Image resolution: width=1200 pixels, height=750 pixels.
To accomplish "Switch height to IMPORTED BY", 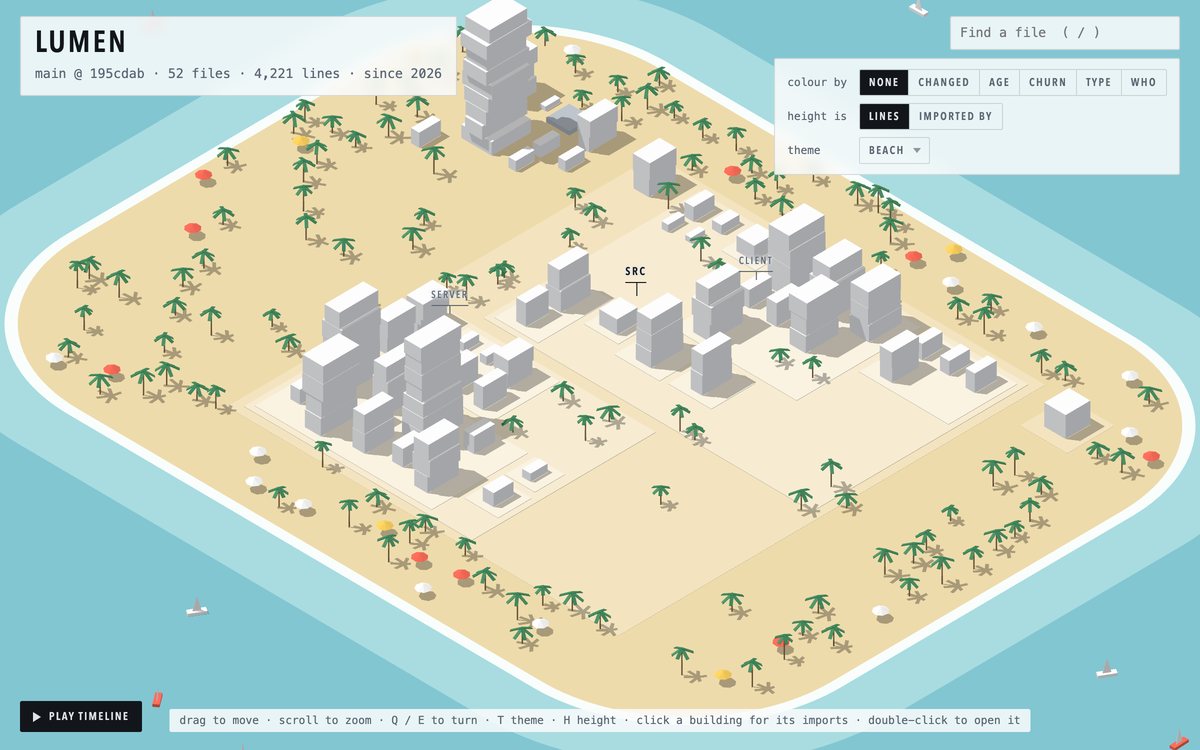I will tap(955, 116).
